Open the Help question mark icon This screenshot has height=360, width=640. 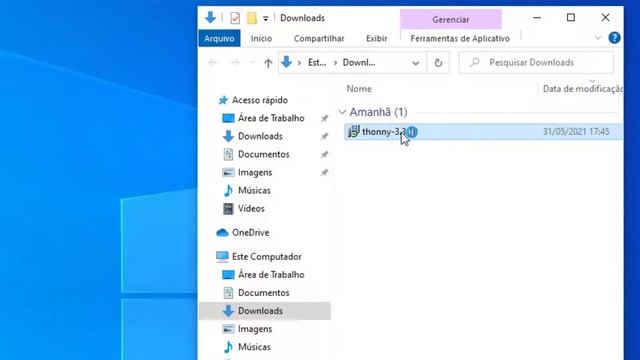click(x=614, y=38)
